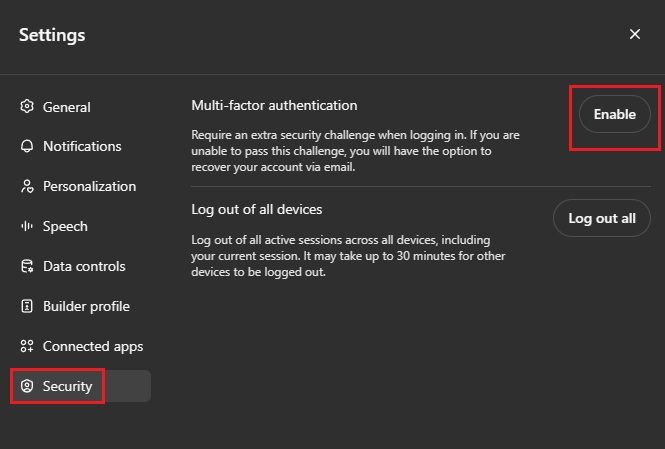Select the Data controls tab
This screenshot has height=449, width=665.
[84, 266]
